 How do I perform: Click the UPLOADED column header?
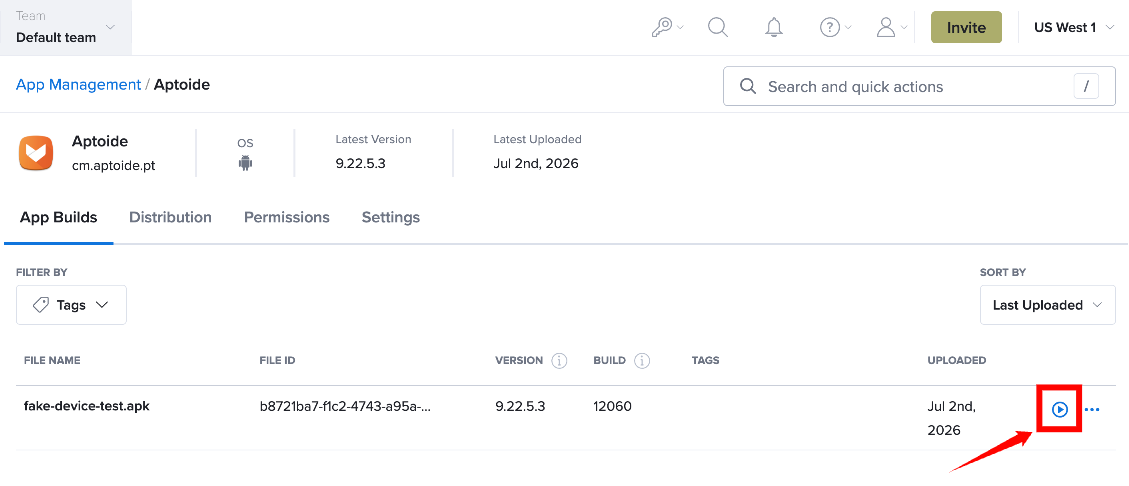coord(957,360)
